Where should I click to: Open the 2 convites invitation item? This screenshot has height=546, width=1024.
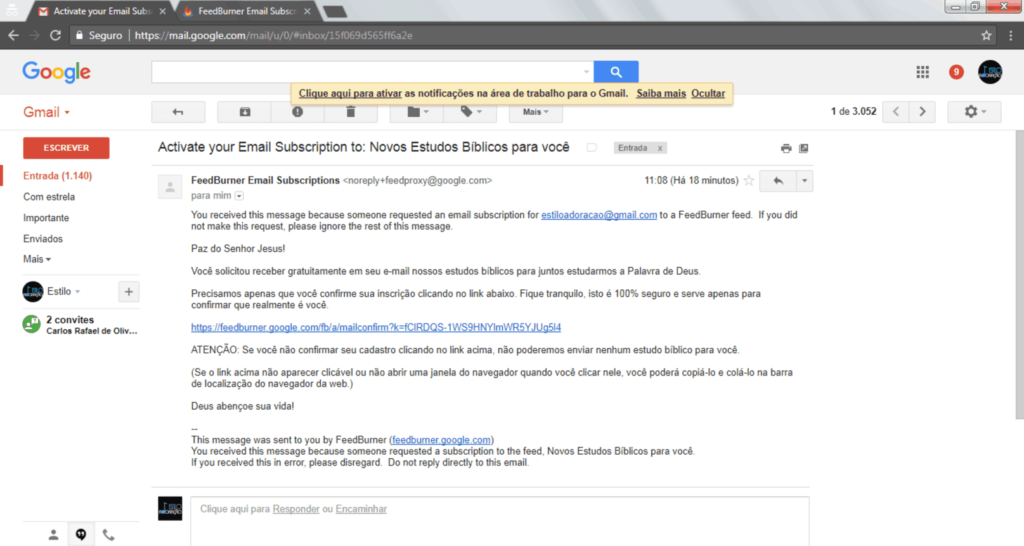(x=80, y=325)
